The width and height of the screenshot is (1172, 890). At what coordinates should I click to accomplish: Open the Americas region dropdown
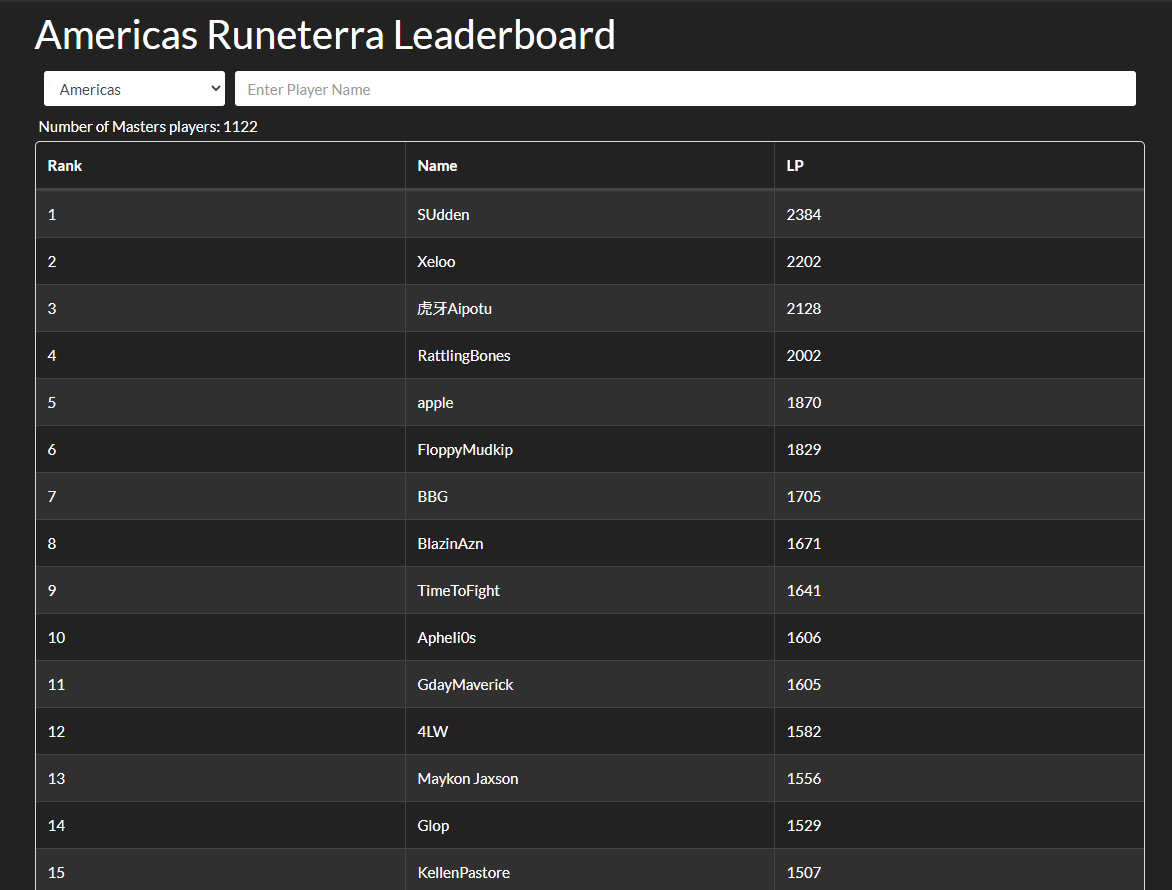click(134, 88)
